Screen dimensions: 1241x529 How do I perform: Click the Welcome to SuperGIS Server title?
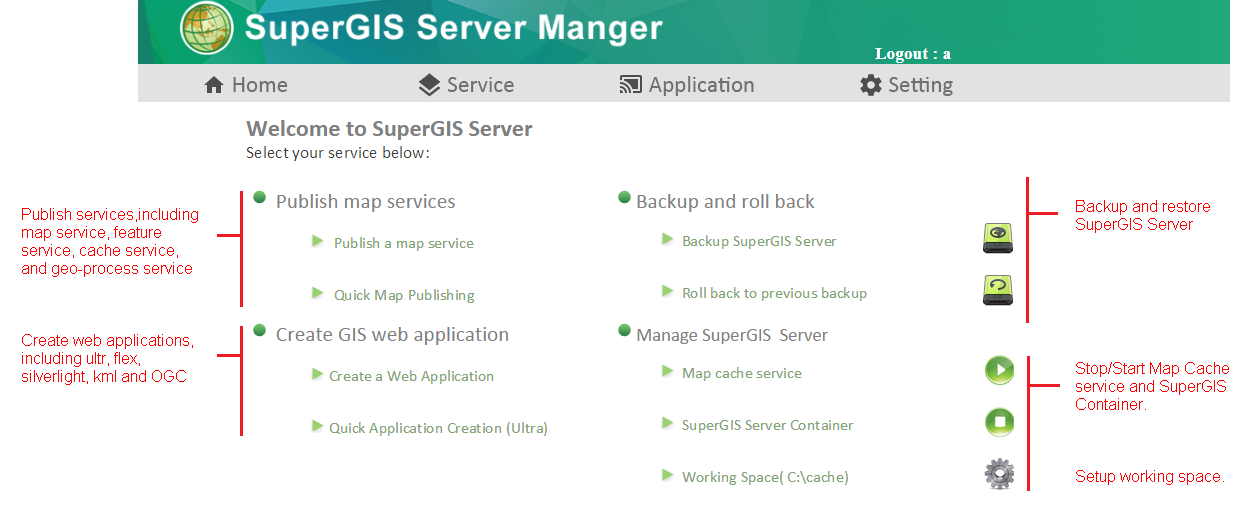click(x=389, y=128)
